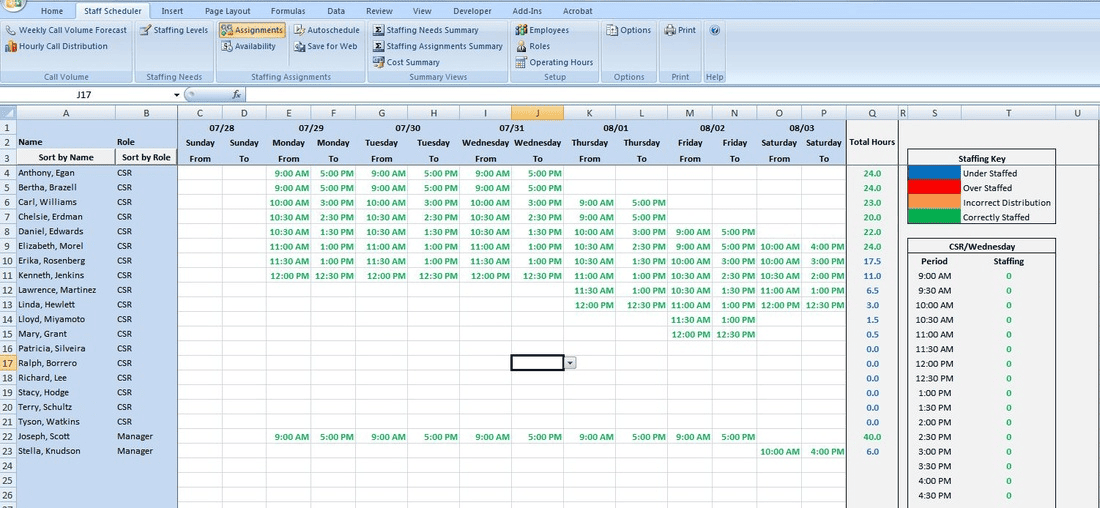The image size is (1100, 508).
Task: Select the row 17 header
Action: coord(8,363)
